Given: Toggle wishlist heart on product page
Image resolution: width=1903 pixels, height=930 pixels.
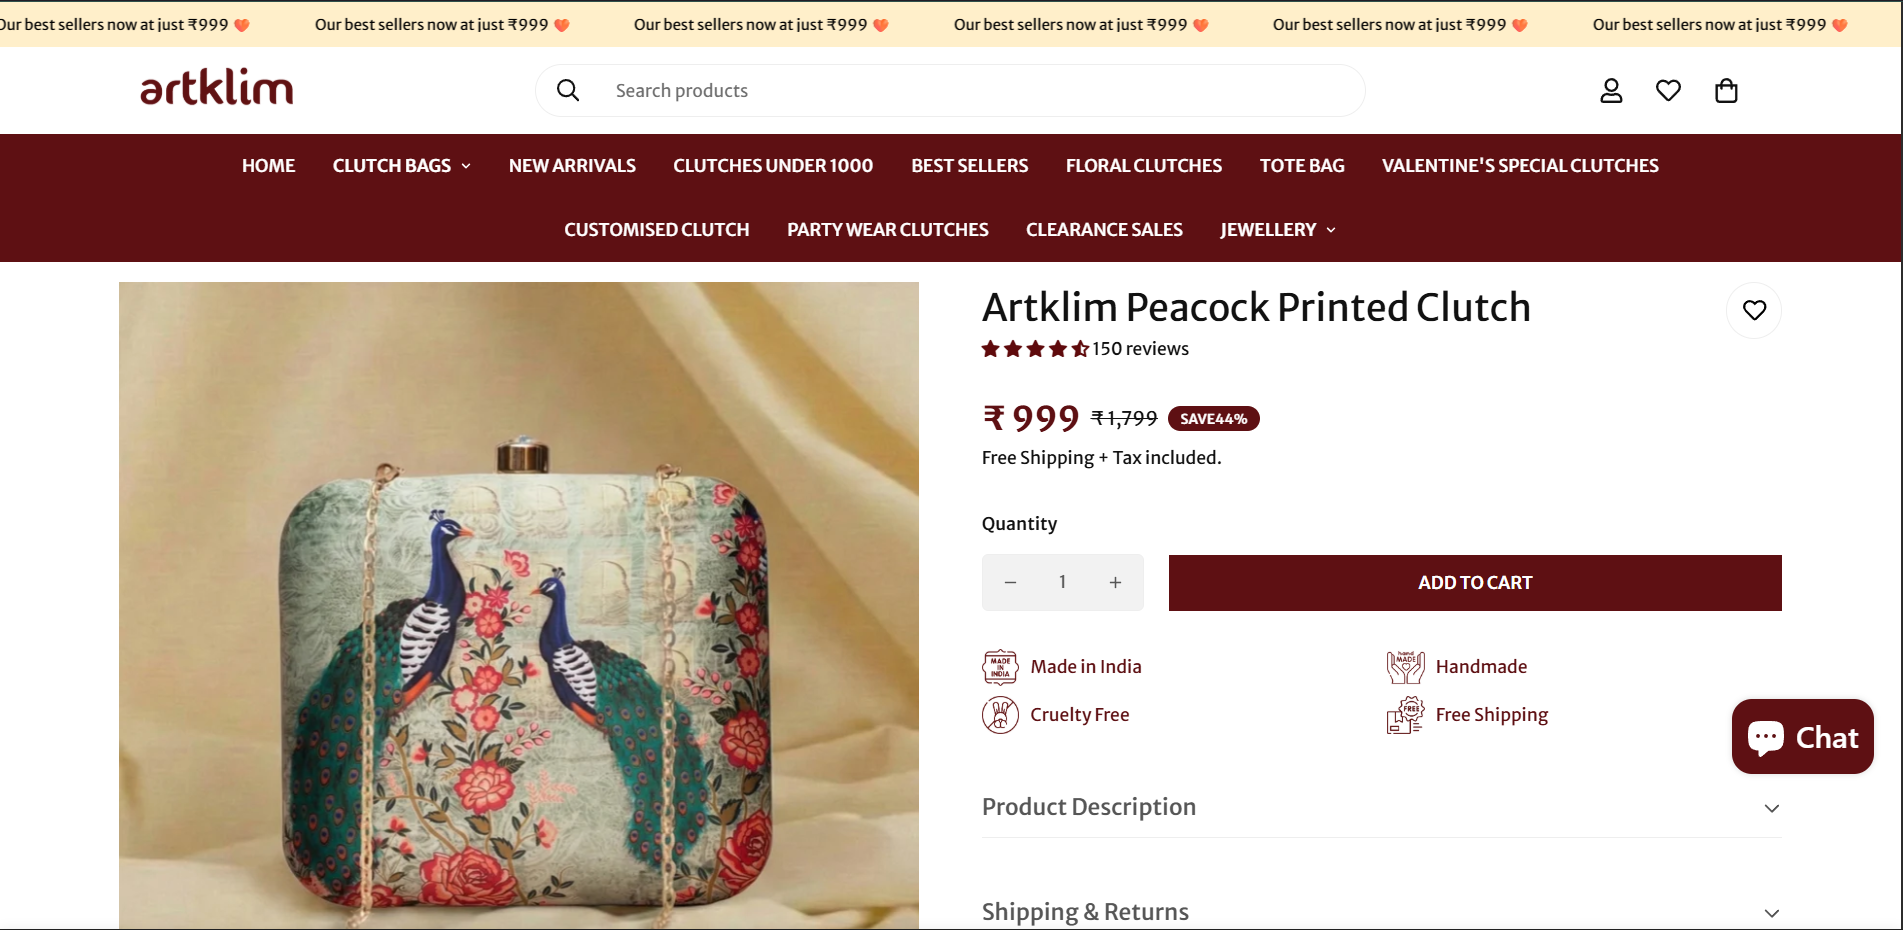Looking at the screenshot, I should pyautogui.click(x=1754, y=310).
